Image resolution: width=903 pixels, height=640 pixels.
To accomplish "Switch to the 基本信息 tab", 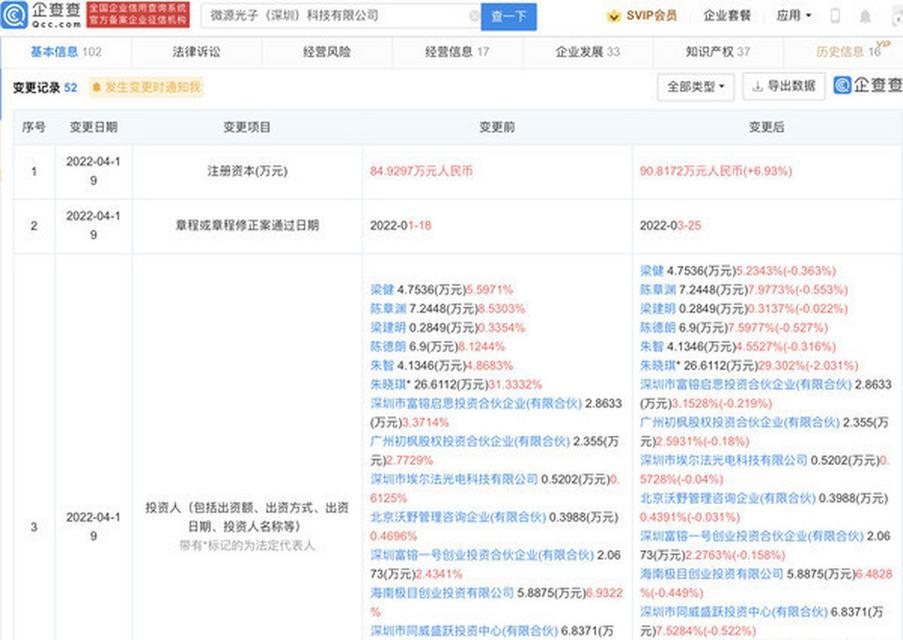I will coord(66,52).
